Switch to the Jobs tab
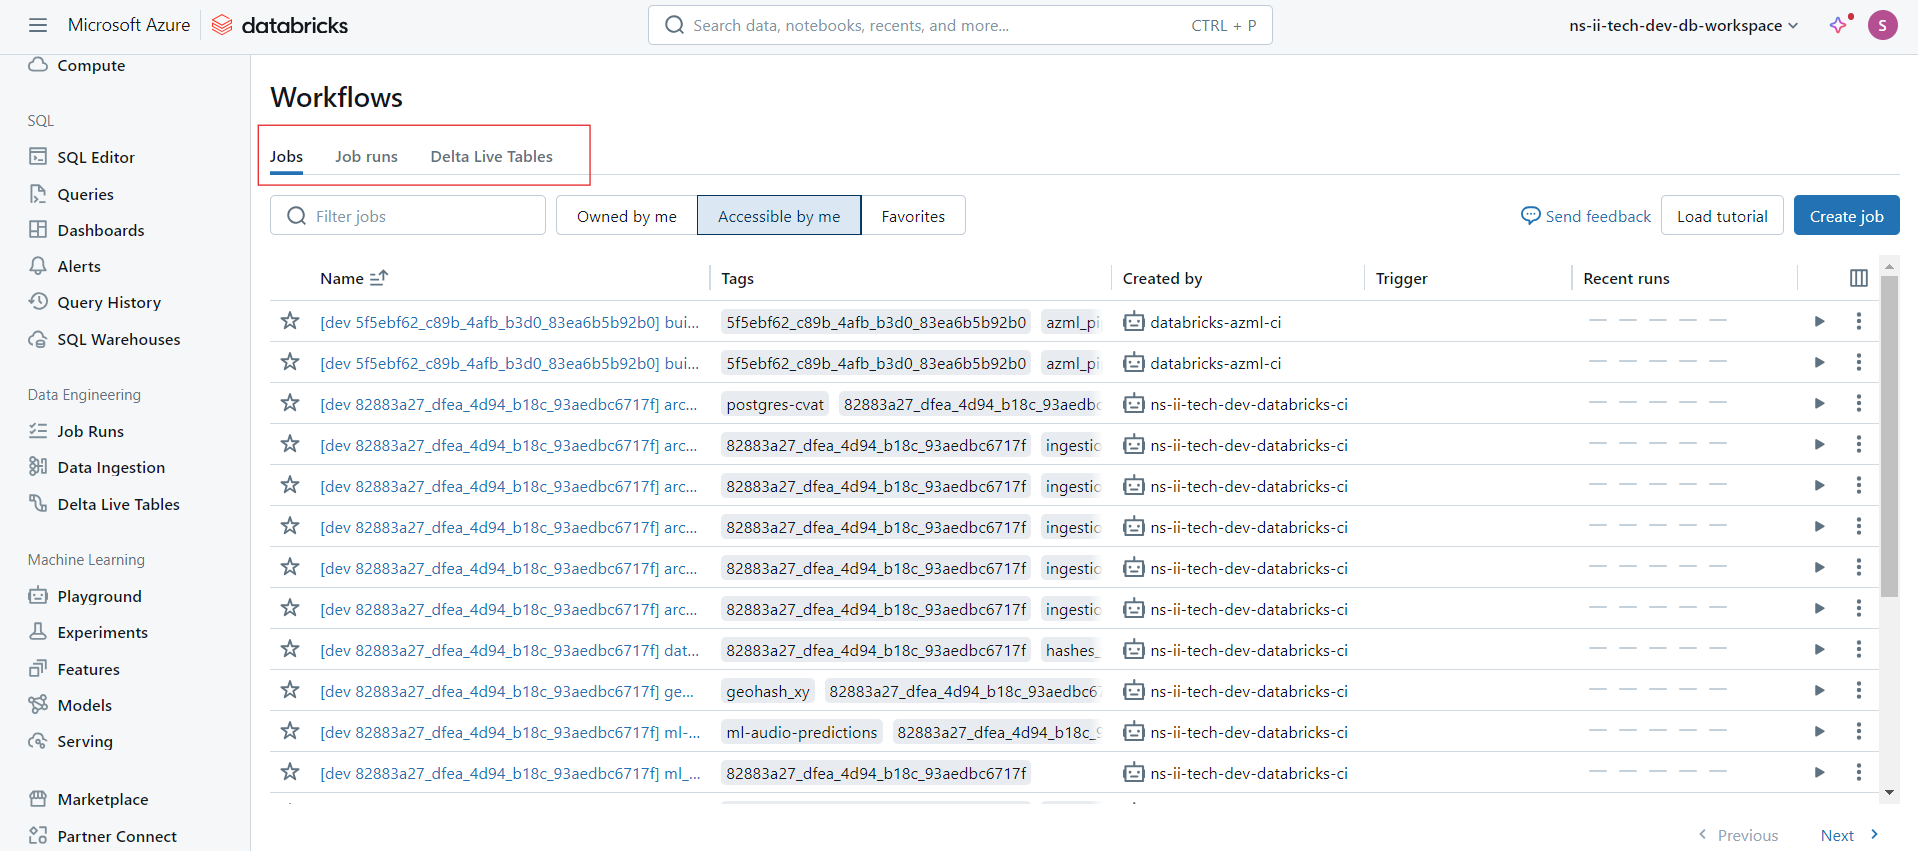The height and width of the screenshot is (851, 1918). coord(286,156)
